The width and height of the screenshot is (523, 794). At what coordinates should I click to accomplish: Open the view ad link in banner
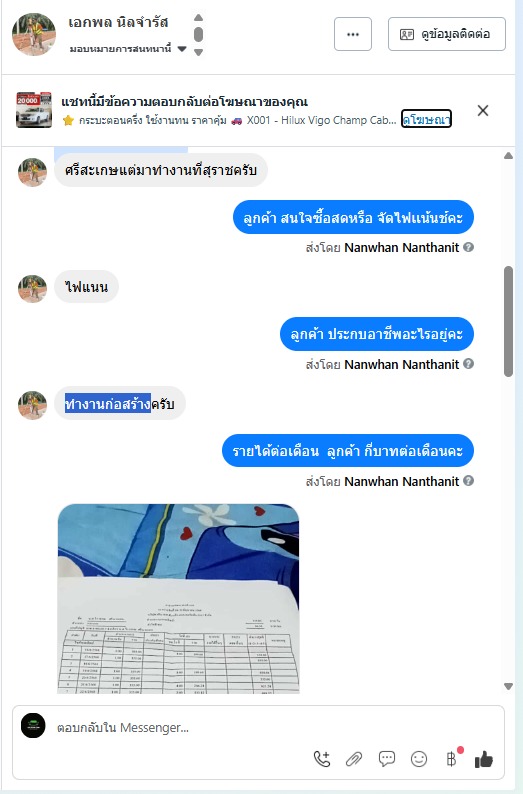[426, 119]
